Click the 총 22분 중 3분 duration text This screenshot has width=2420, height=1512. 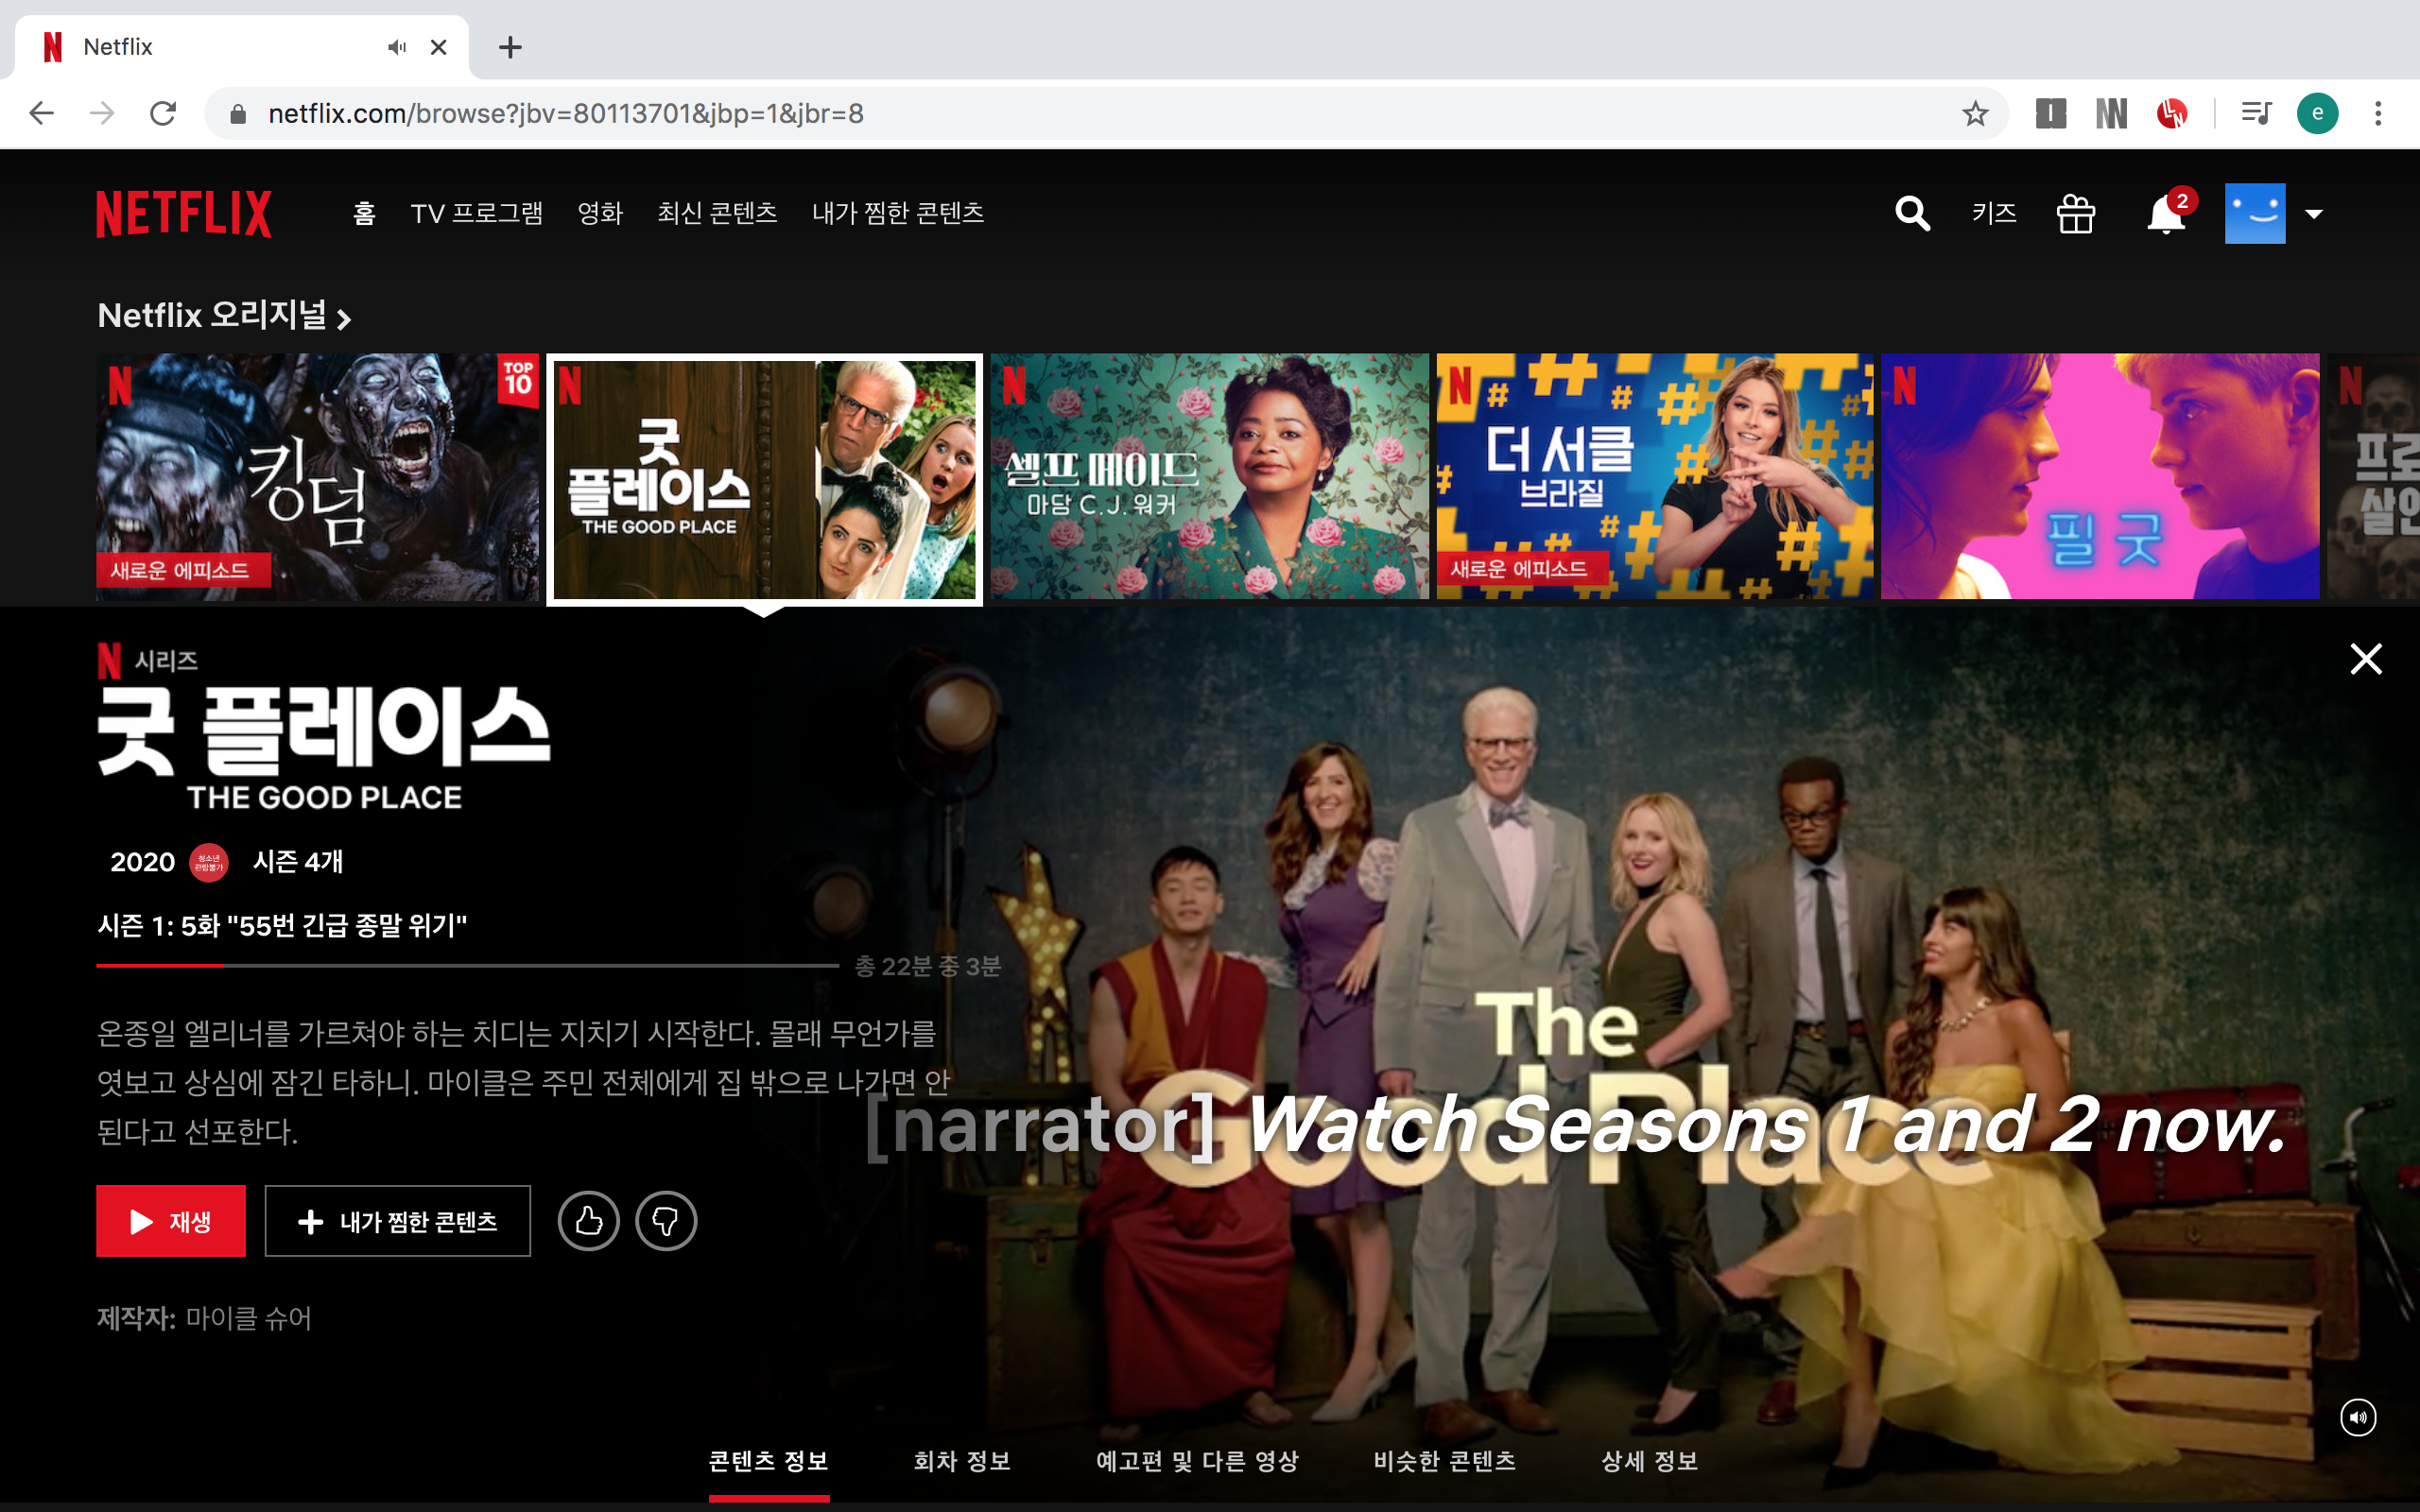[928, 966]
